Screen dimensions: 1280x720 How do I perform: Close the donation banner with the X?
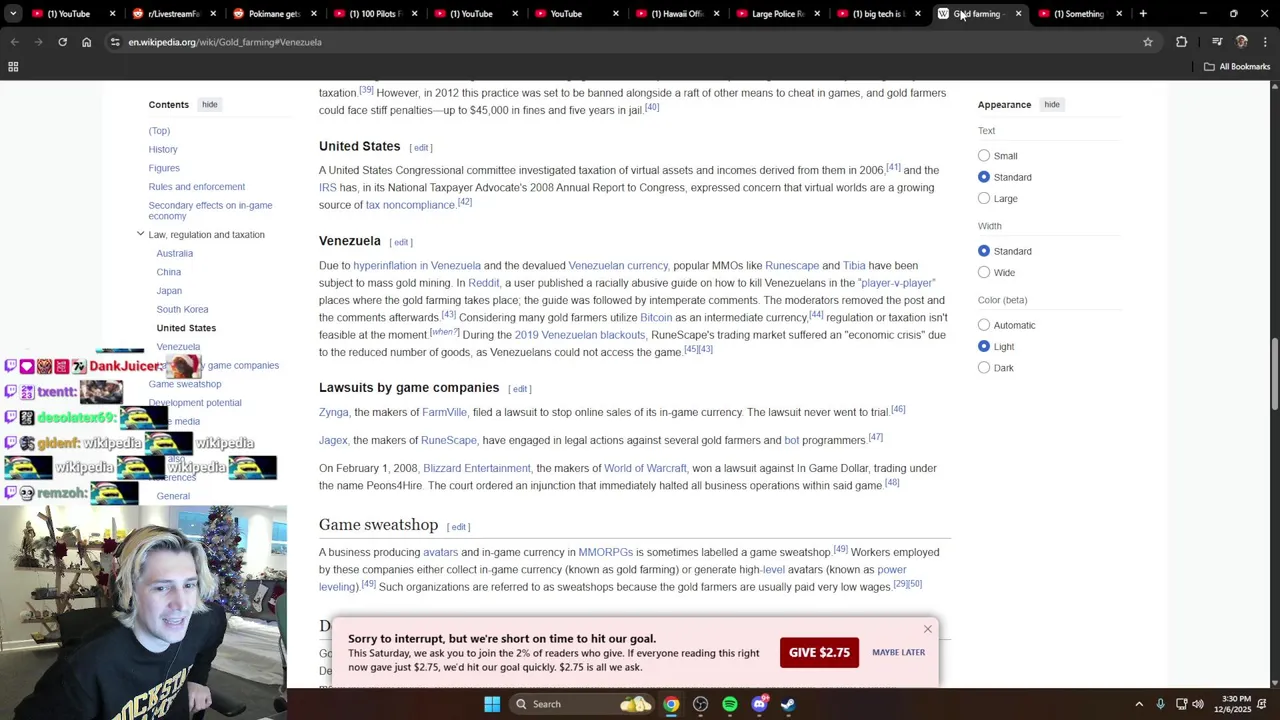click(928, 629)
